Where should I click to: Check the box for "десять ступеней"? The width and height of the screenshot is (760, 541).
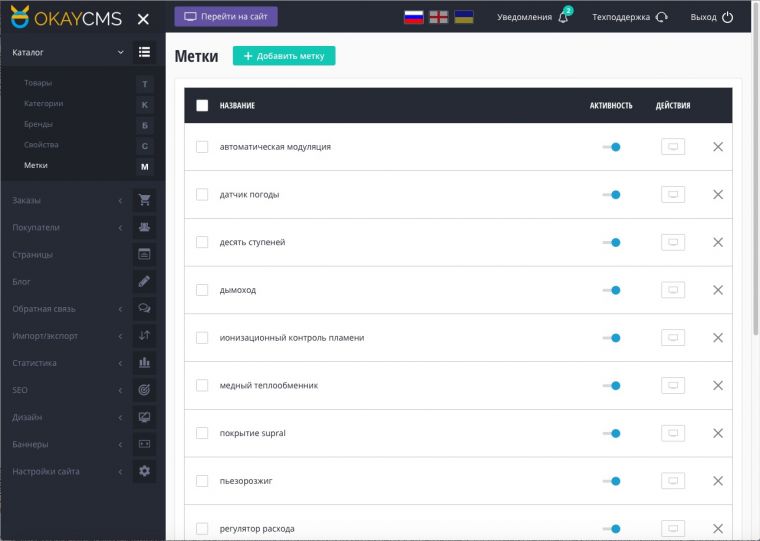coord(202,242)
